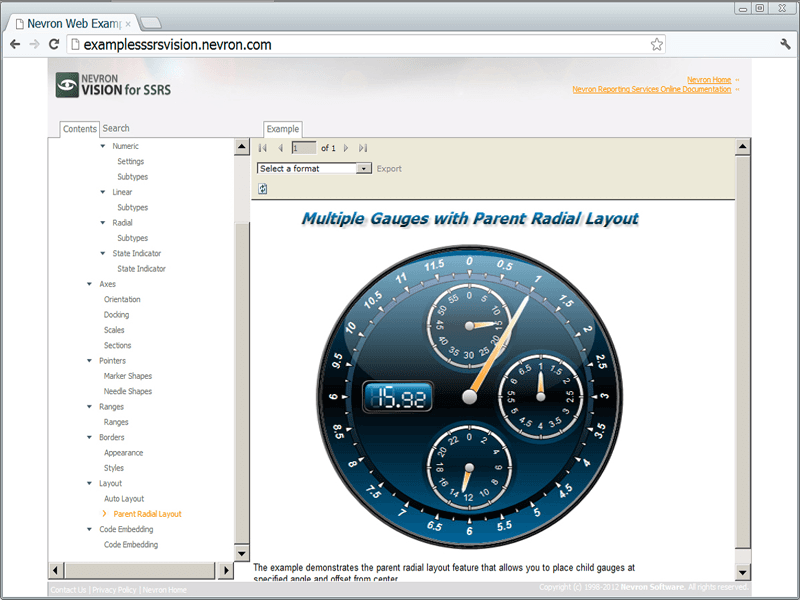Screen dimensions: 800x600
Task: Switch to the Contents tab
Action: pos(80,129)
